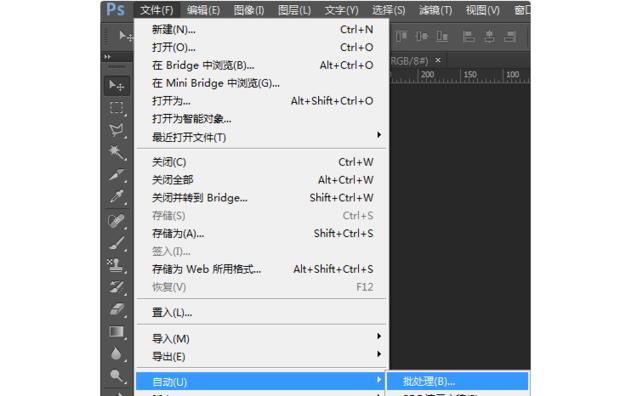Select the History Brush tool

[x=117, y=287]
